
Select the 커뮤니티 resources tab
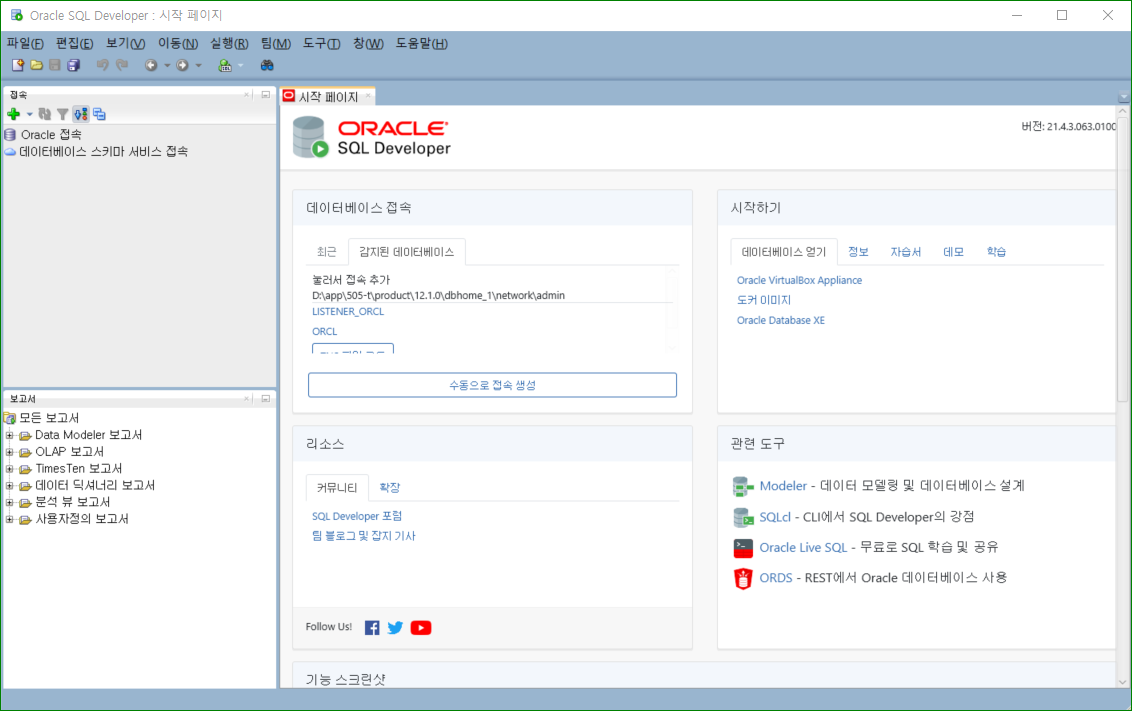tap(337, 488)
